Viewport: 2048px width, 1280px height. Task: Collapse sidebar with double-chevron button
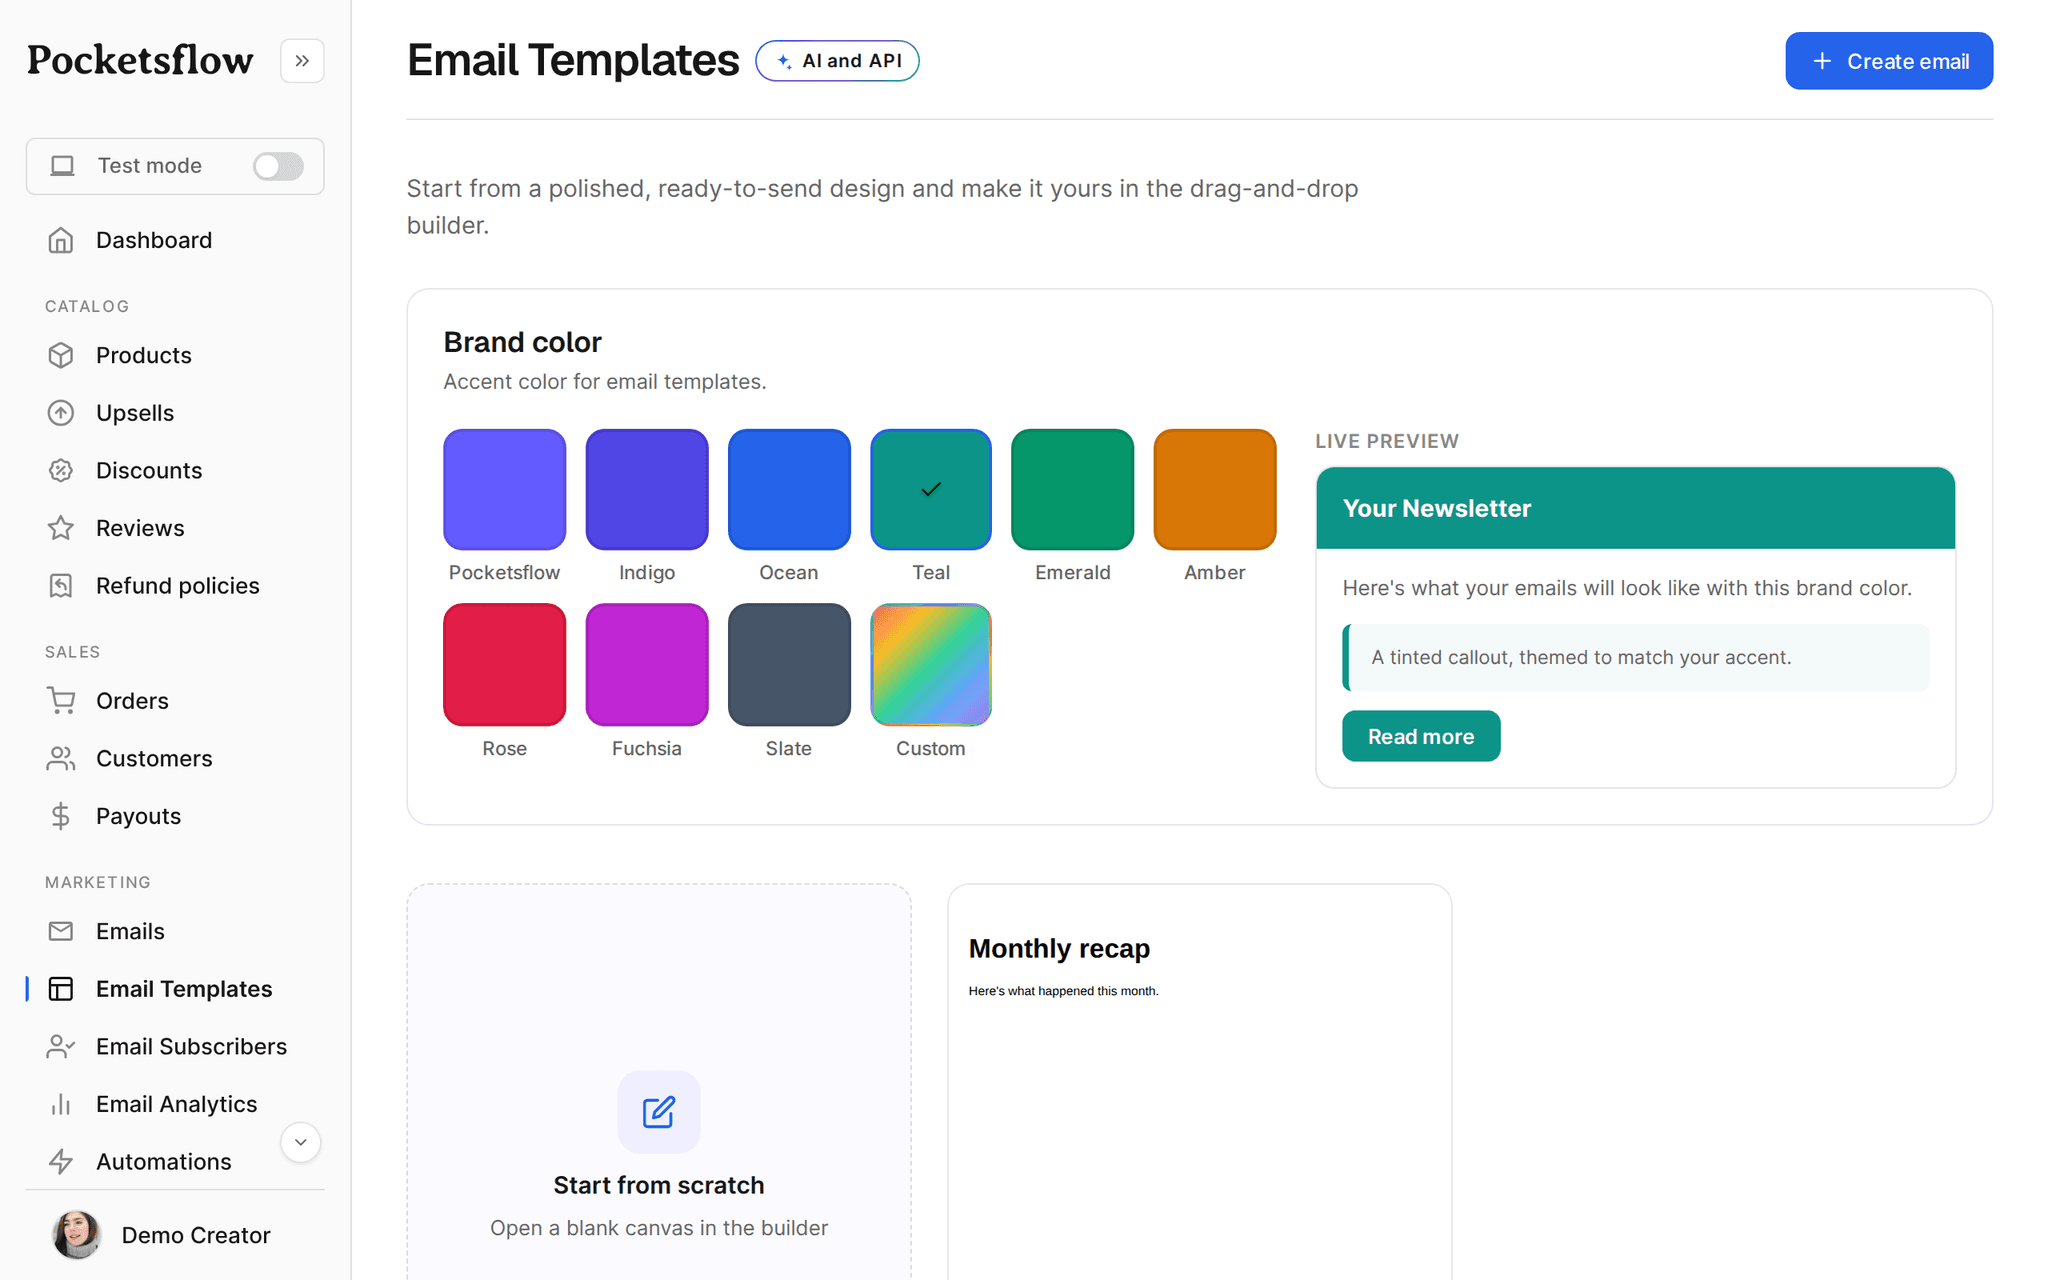(x=302, y=61)
